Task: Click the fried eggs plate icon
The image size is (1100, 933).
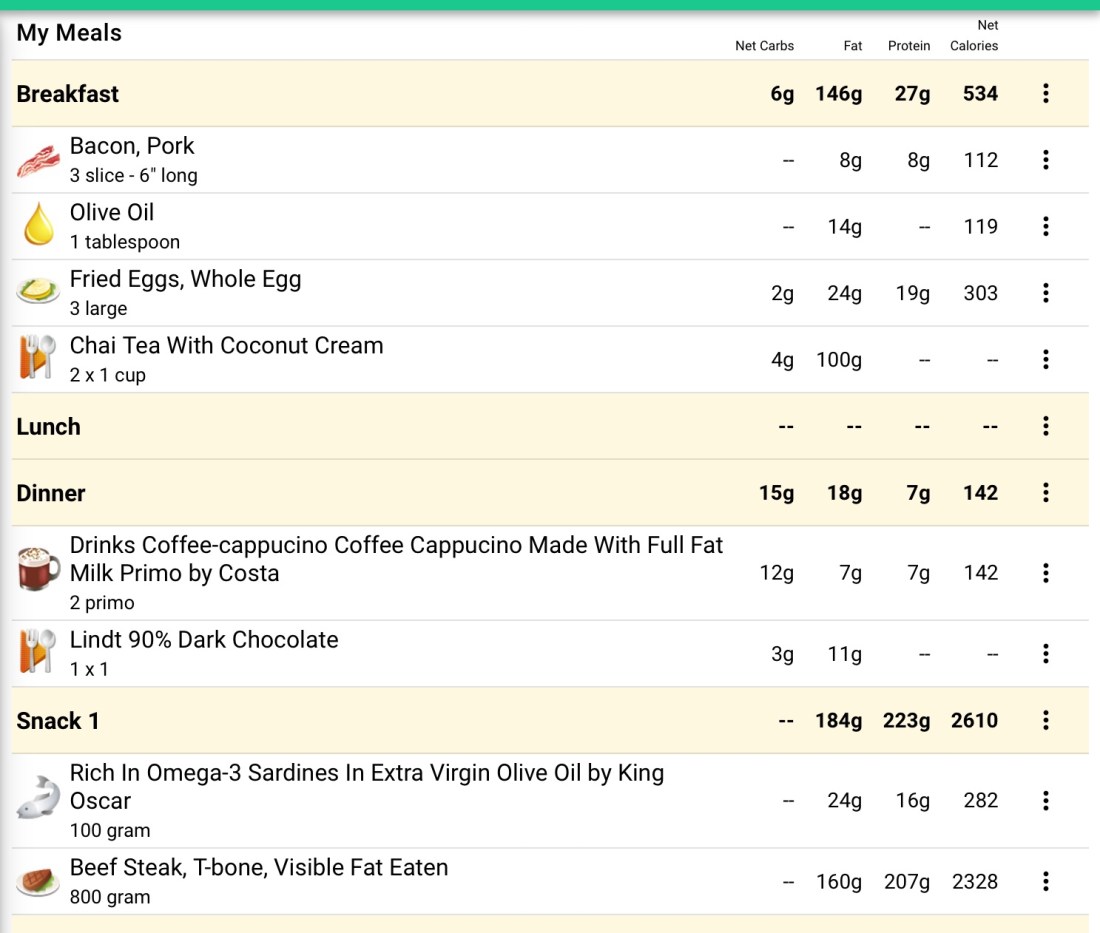Action: tap(38, 292)
